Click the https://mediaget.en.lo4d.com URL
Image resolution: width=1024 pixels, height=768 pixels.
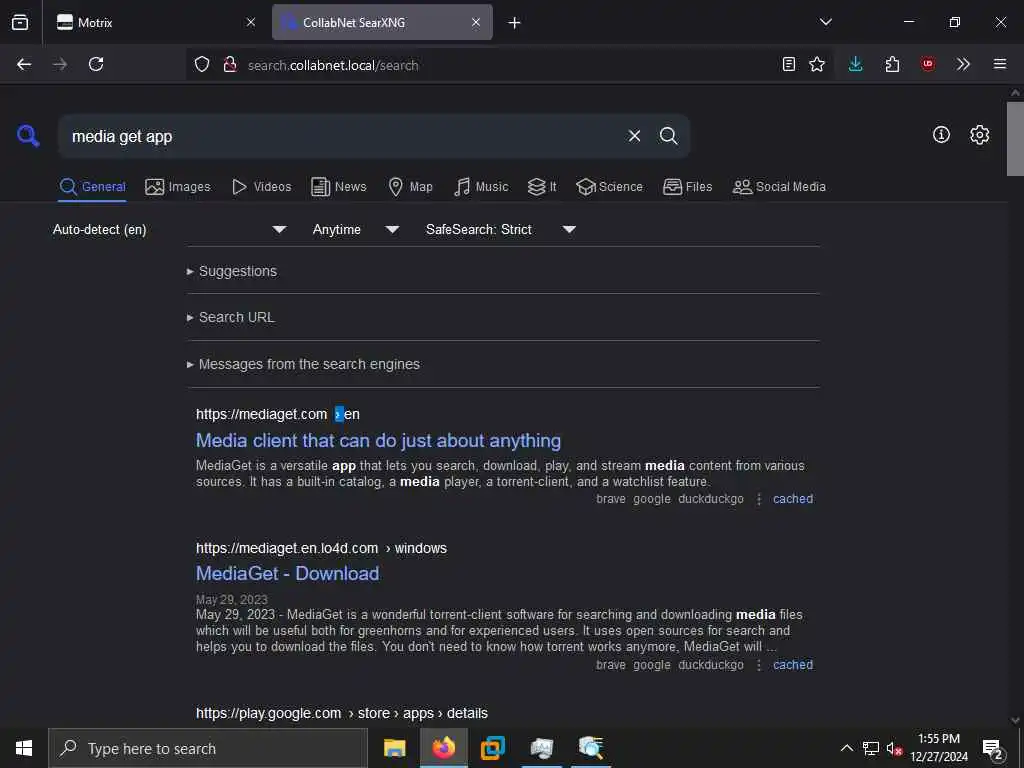287,548
